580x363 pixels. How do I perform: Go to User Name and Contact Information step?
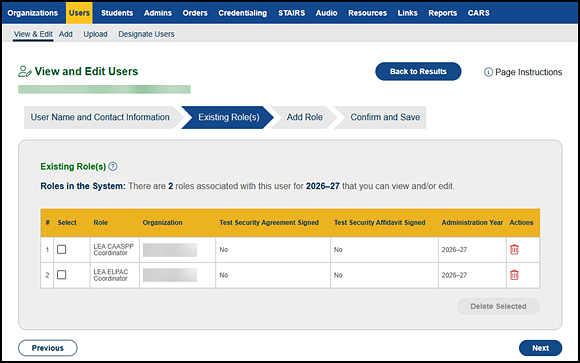pyautogui.click(x=100, y=117)
